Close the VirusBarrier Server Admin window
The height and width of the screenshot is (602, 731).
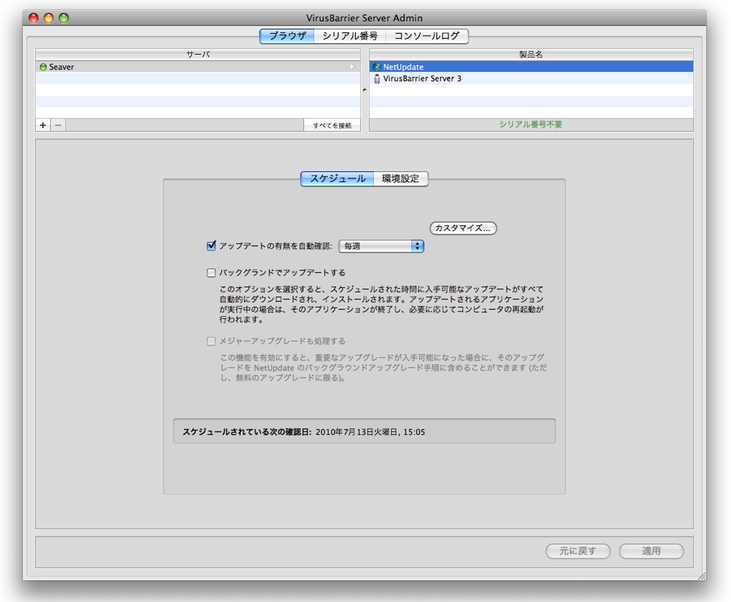click(x=34, y=18)
